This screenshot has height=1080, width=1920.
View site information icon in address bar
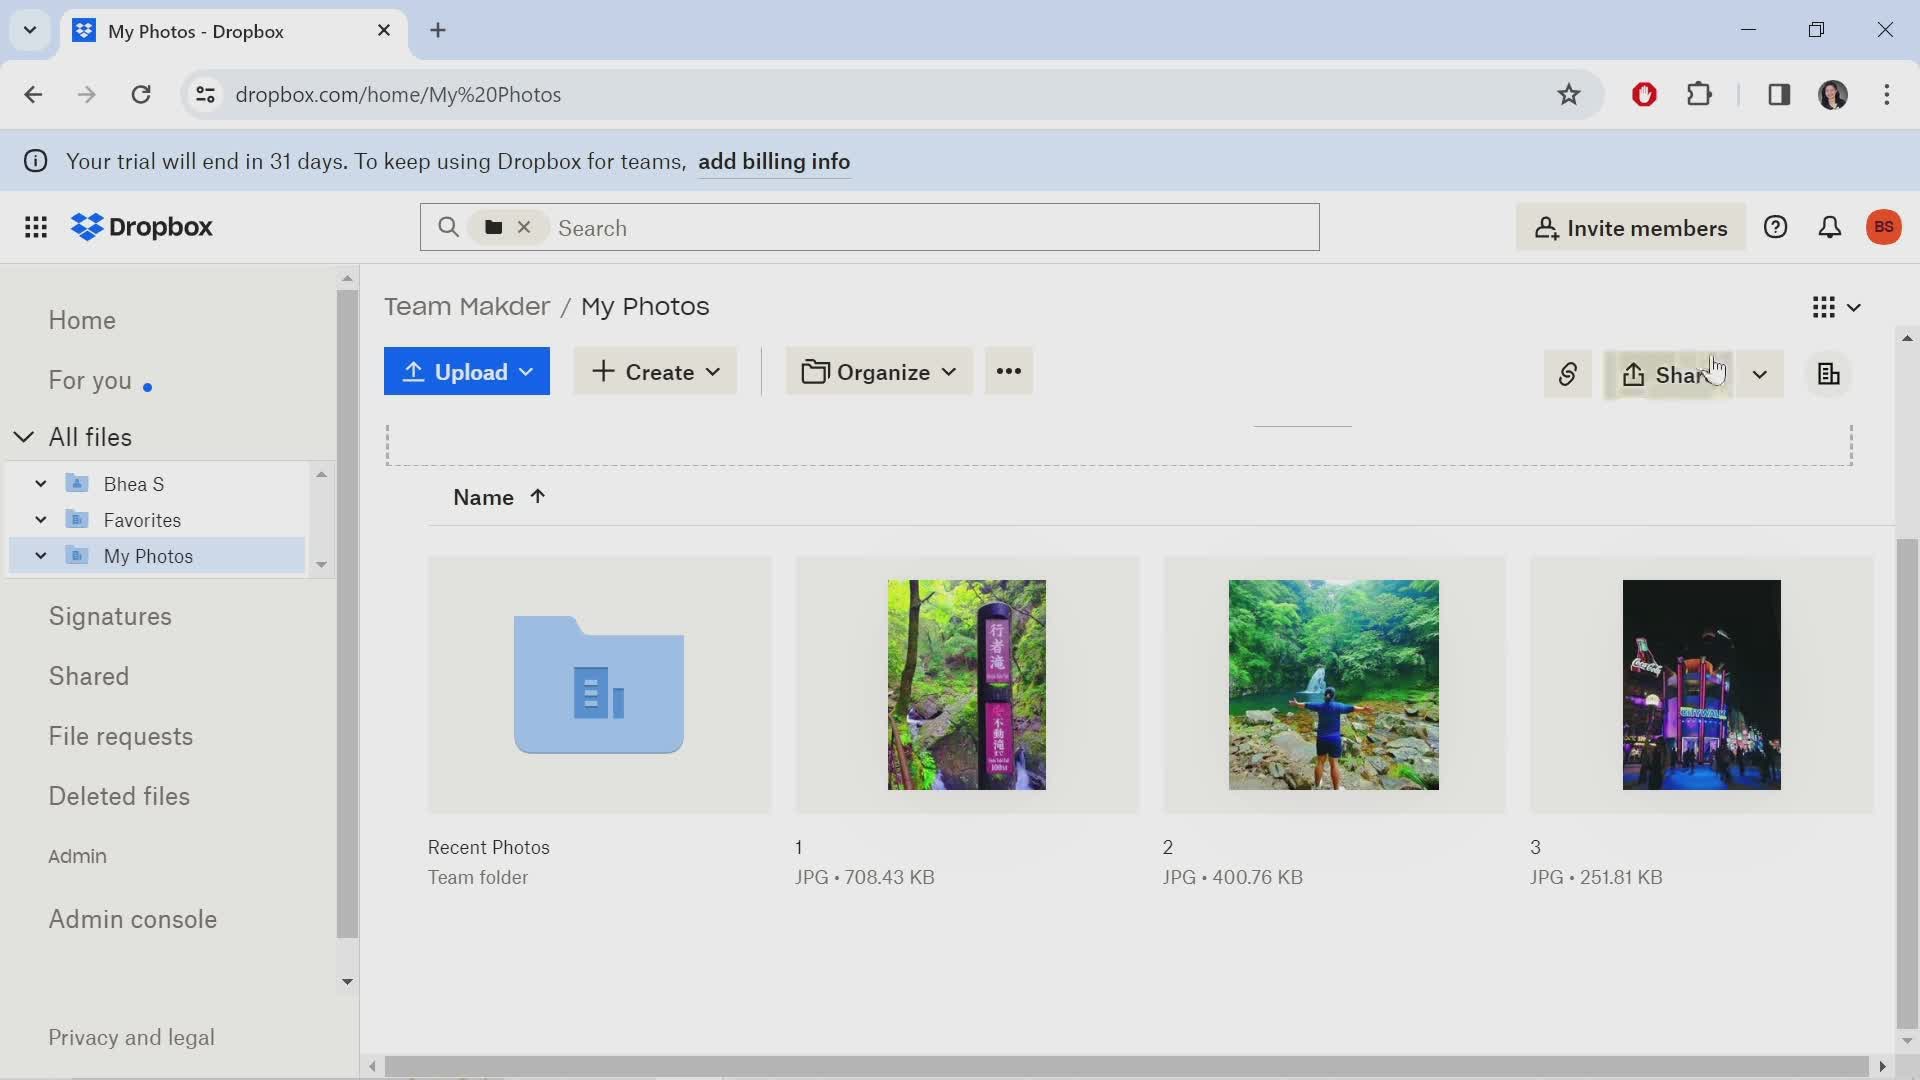(205, 95)
